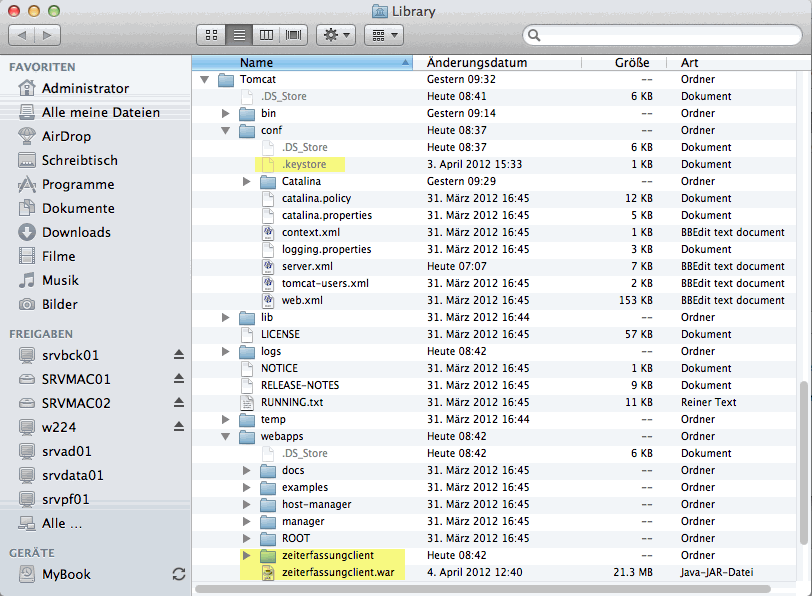Switch to Cover Flow view
Screen dimensions: 812x596
tap(293, 35)
